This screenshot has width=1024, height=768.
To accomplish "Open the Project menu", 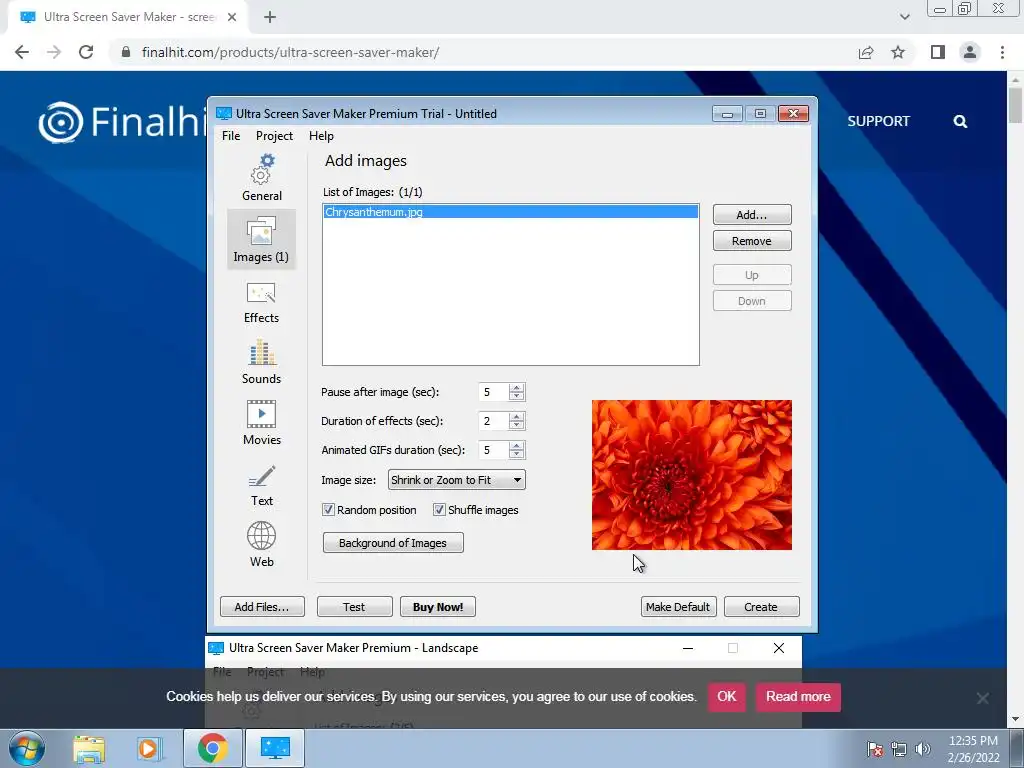I will tap(274, 136).
